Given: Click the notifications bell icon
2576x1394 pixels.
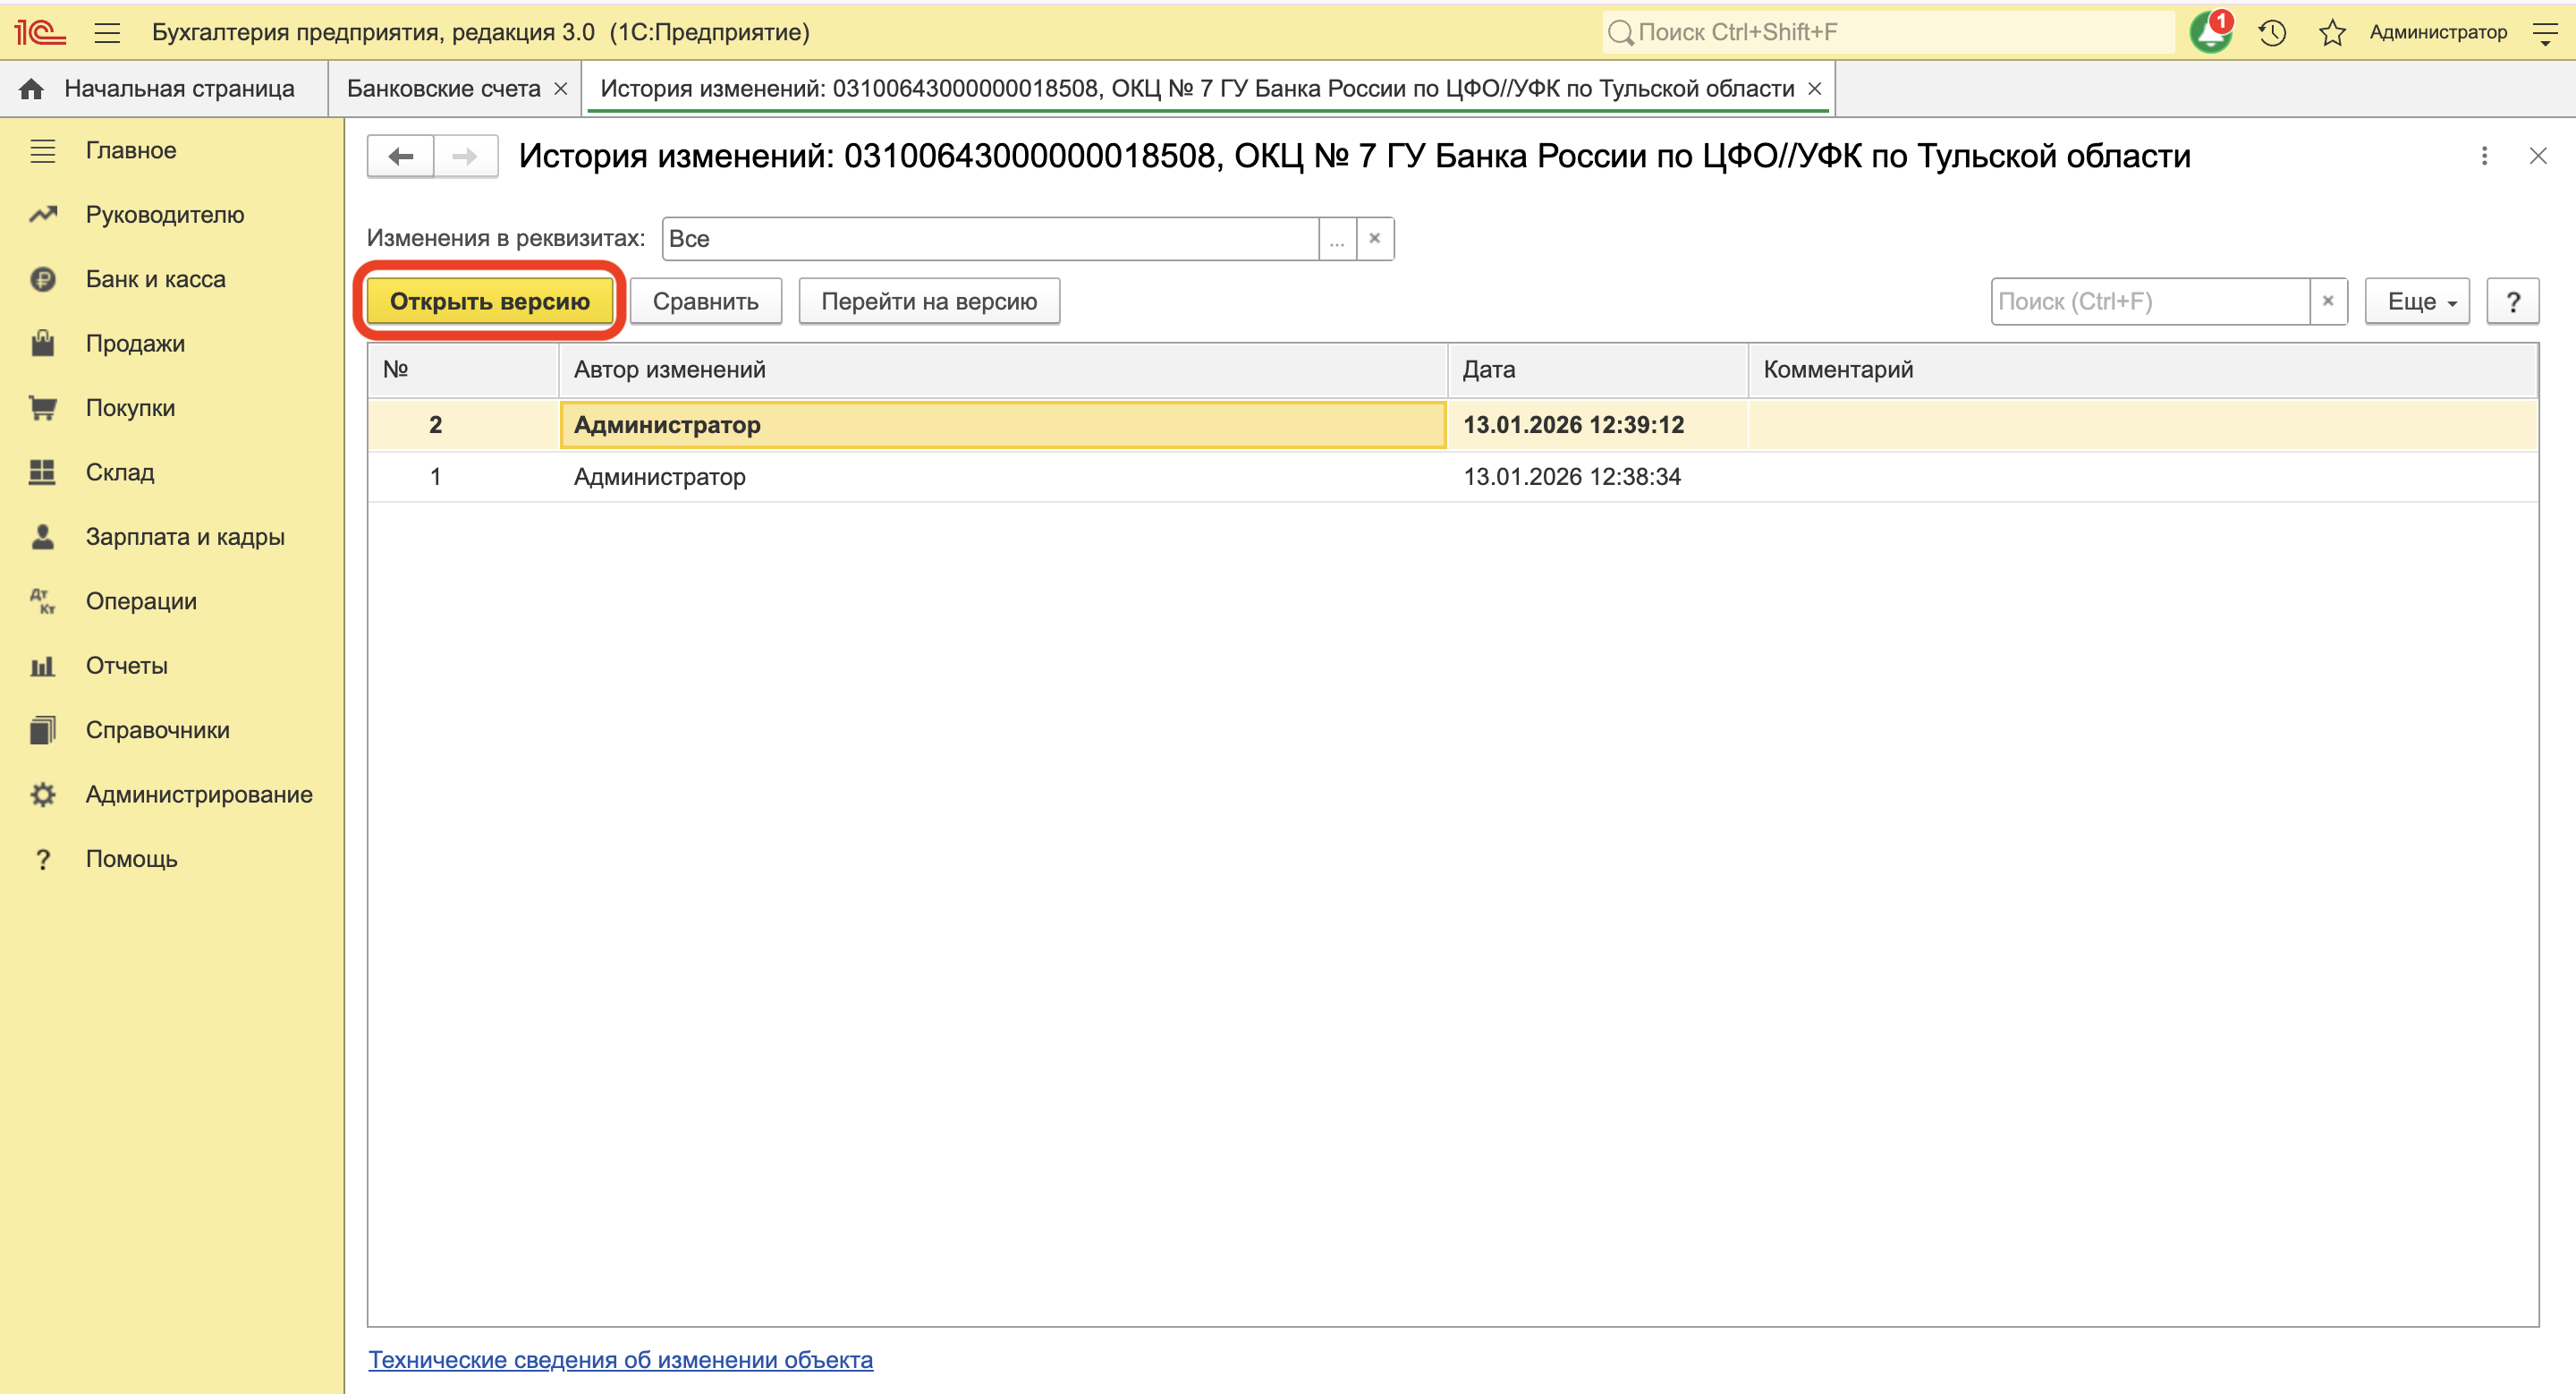Looking at the screenshot, I should pyautogui.click(x=2209, y=33).
